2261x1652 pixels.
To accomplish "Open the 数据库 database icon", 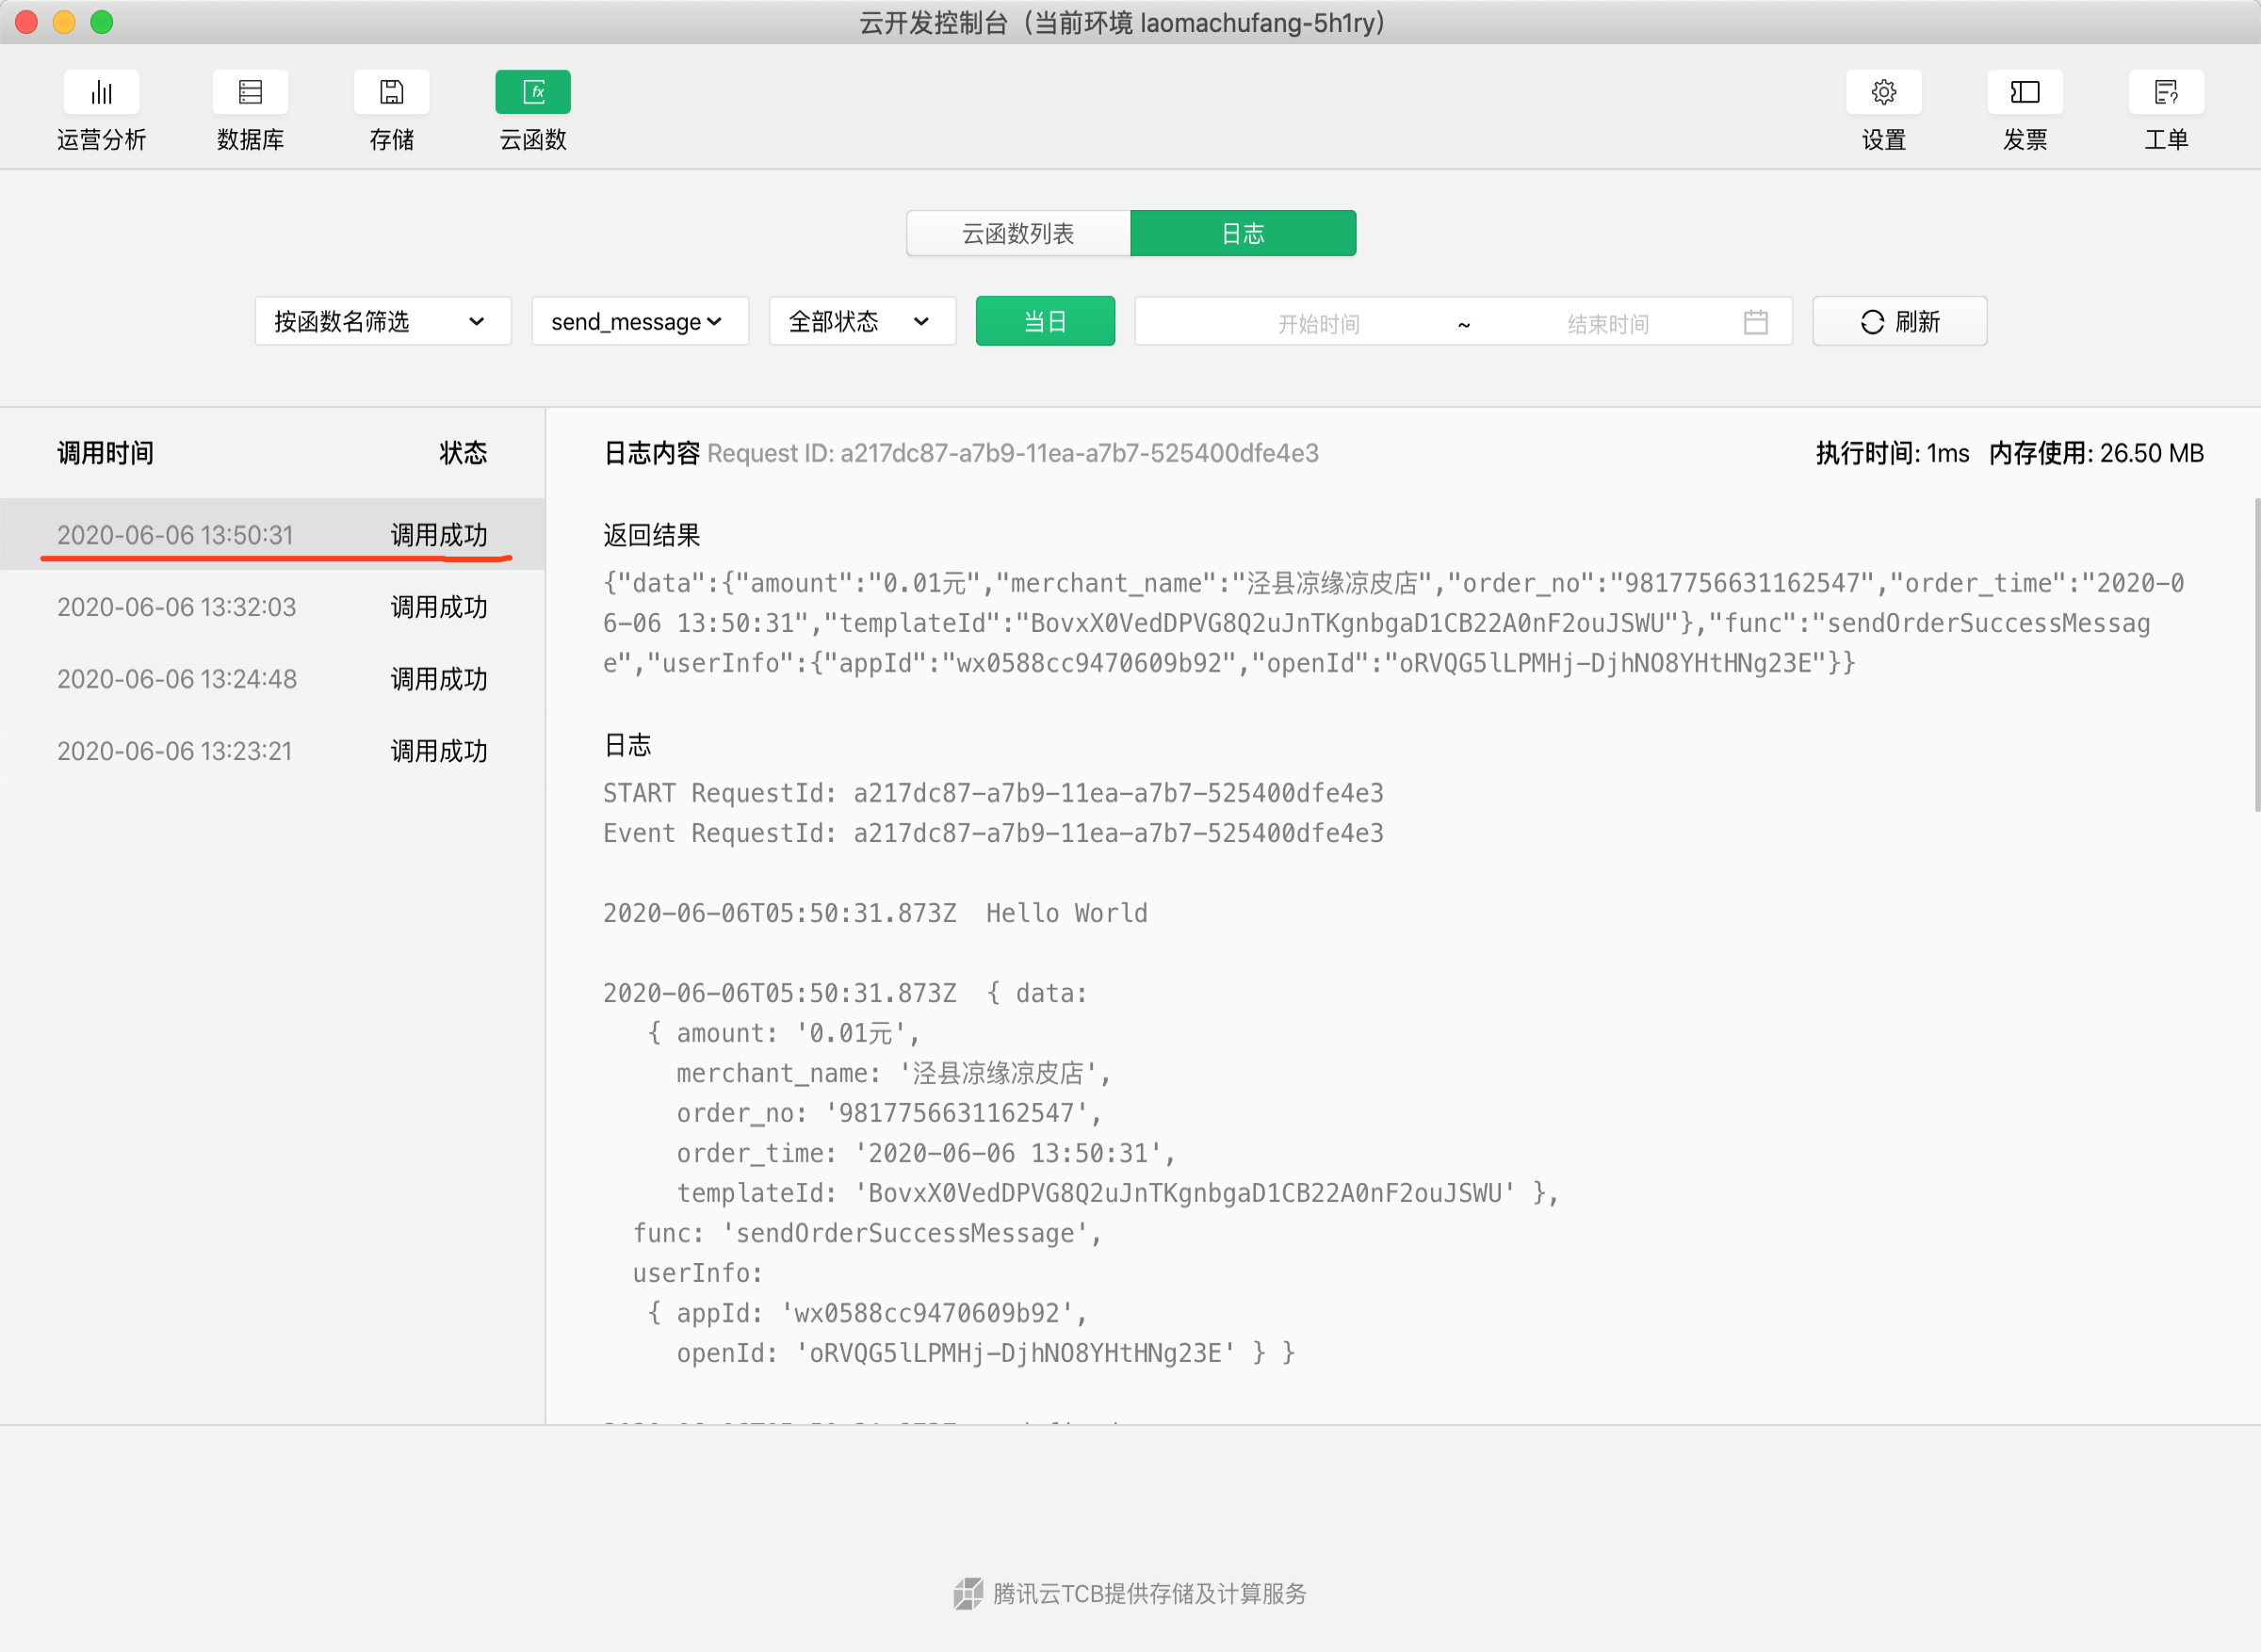I will [250, 93].
